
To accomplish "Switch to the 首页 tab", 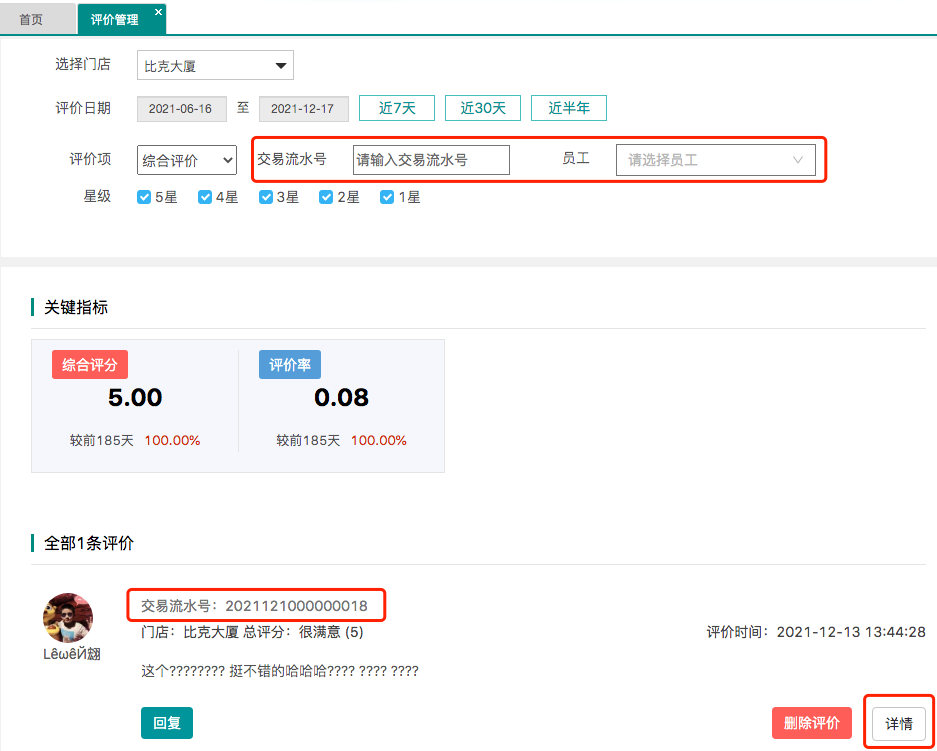I will point(31,19).
